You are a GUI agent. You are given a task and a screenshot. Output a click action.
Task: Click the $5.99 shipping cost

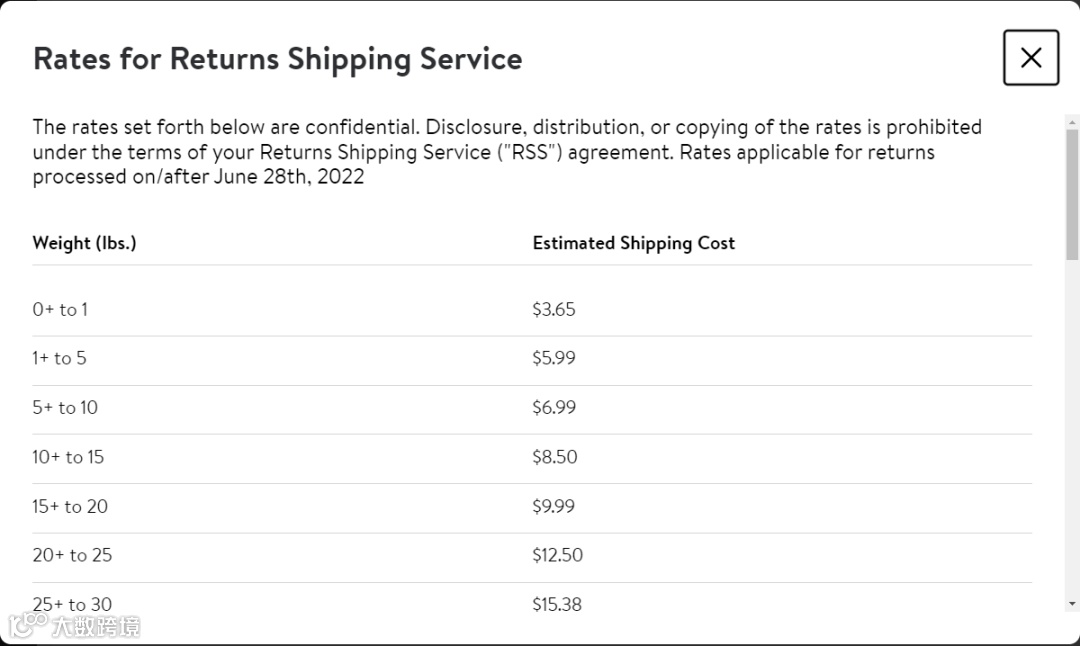554,358
